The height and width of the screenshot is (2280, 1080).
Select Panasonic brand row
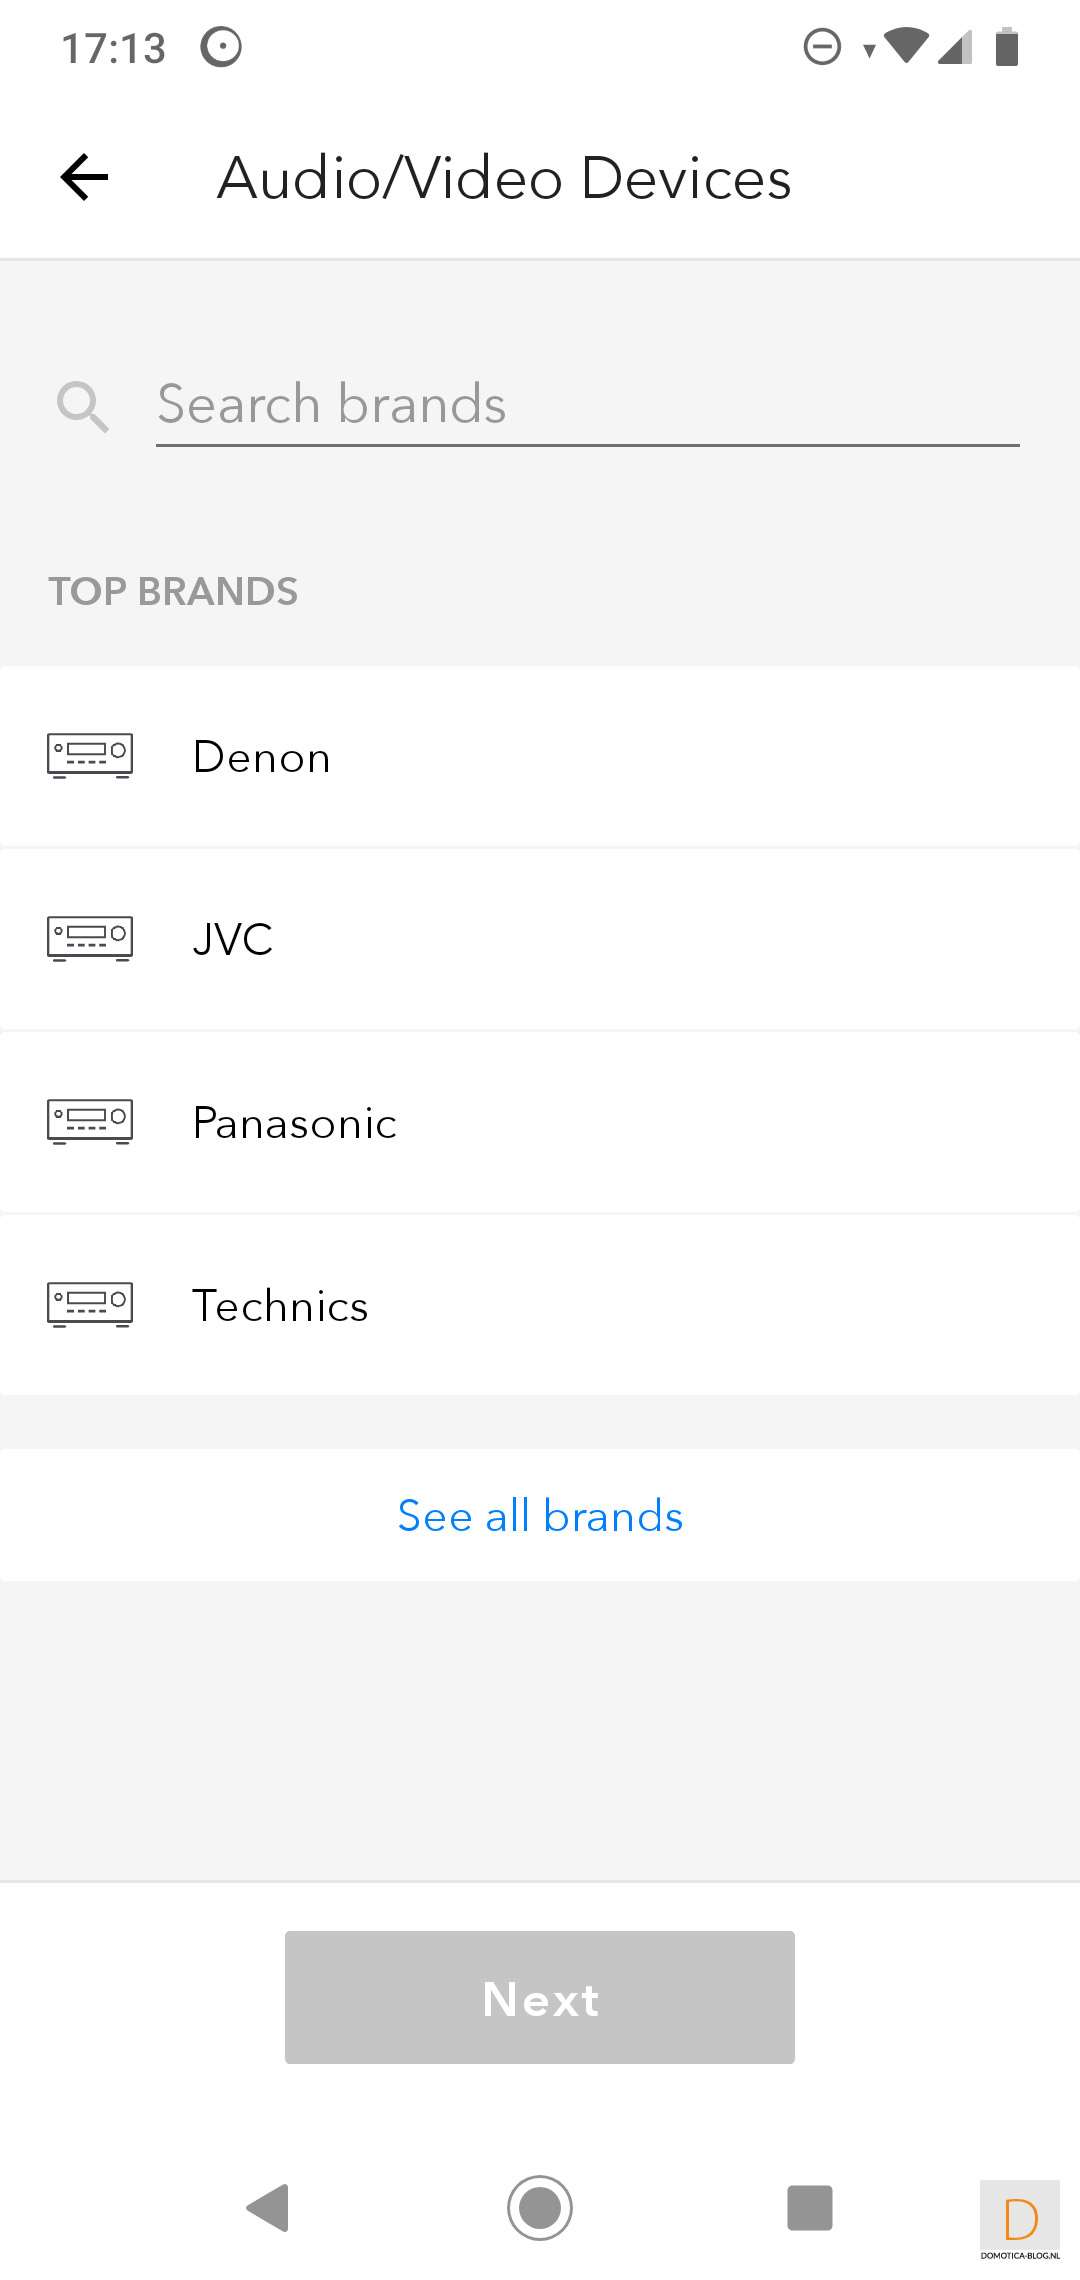coord(295,1123)
